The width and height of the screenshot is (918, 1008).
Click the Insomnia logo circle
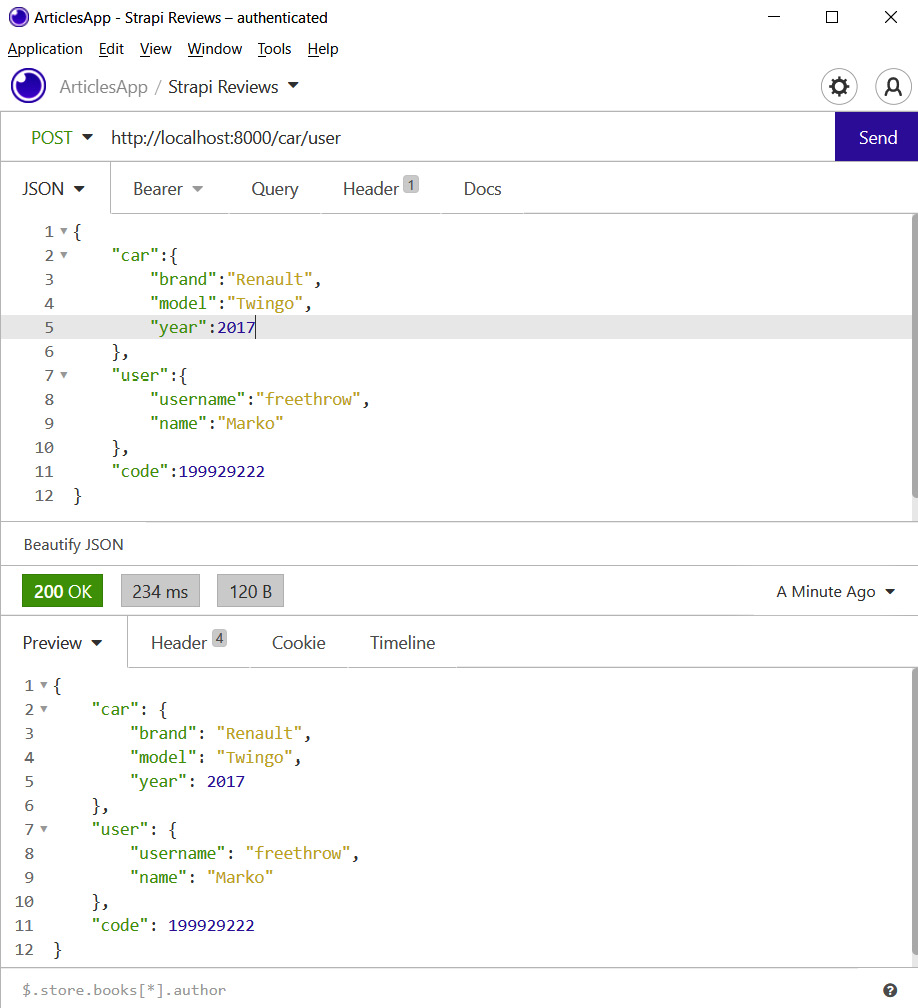pos(28,86)
